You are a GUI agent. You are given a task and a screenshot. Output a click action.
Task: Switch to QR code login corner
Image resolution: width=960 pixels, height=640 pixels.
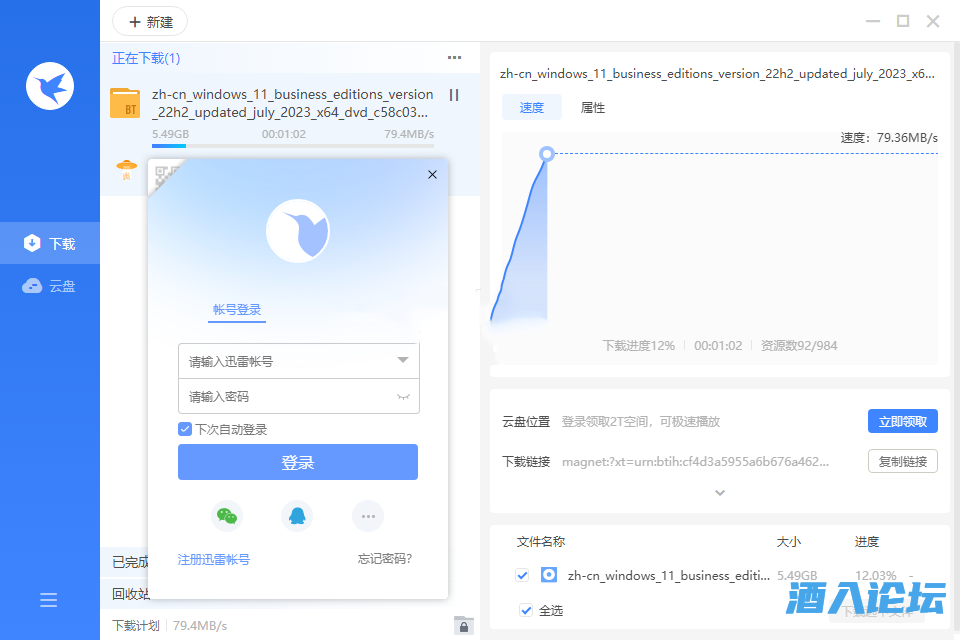(165, 176)
